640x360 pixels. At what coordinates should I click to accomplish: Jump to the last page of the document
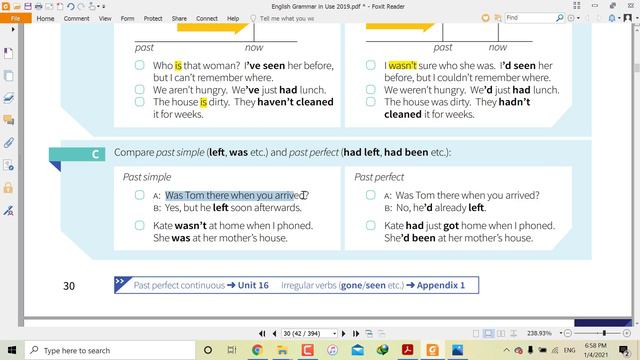pos(356,333)
